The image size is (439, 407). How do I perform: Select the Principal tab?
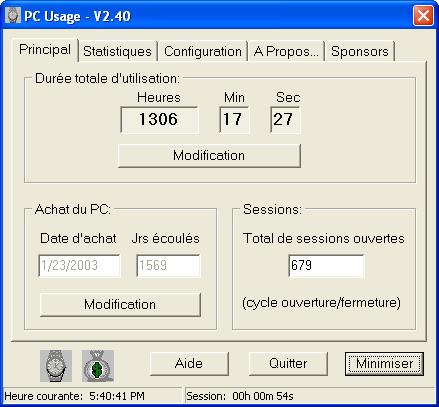45,50
